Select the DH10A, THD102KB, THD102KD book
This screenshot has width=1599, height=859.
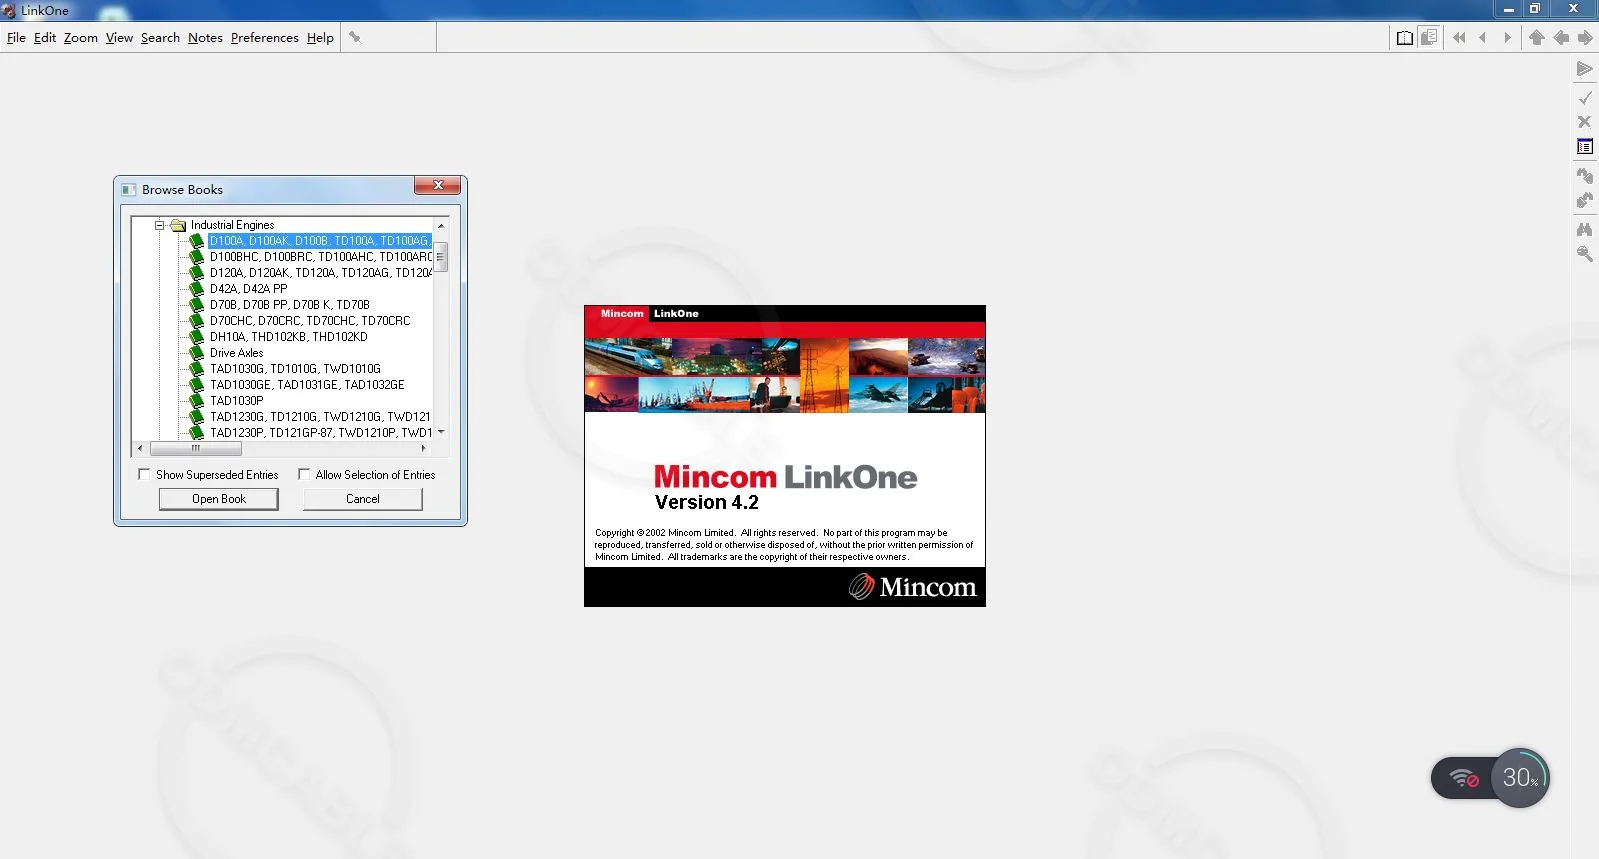point(289,337)
